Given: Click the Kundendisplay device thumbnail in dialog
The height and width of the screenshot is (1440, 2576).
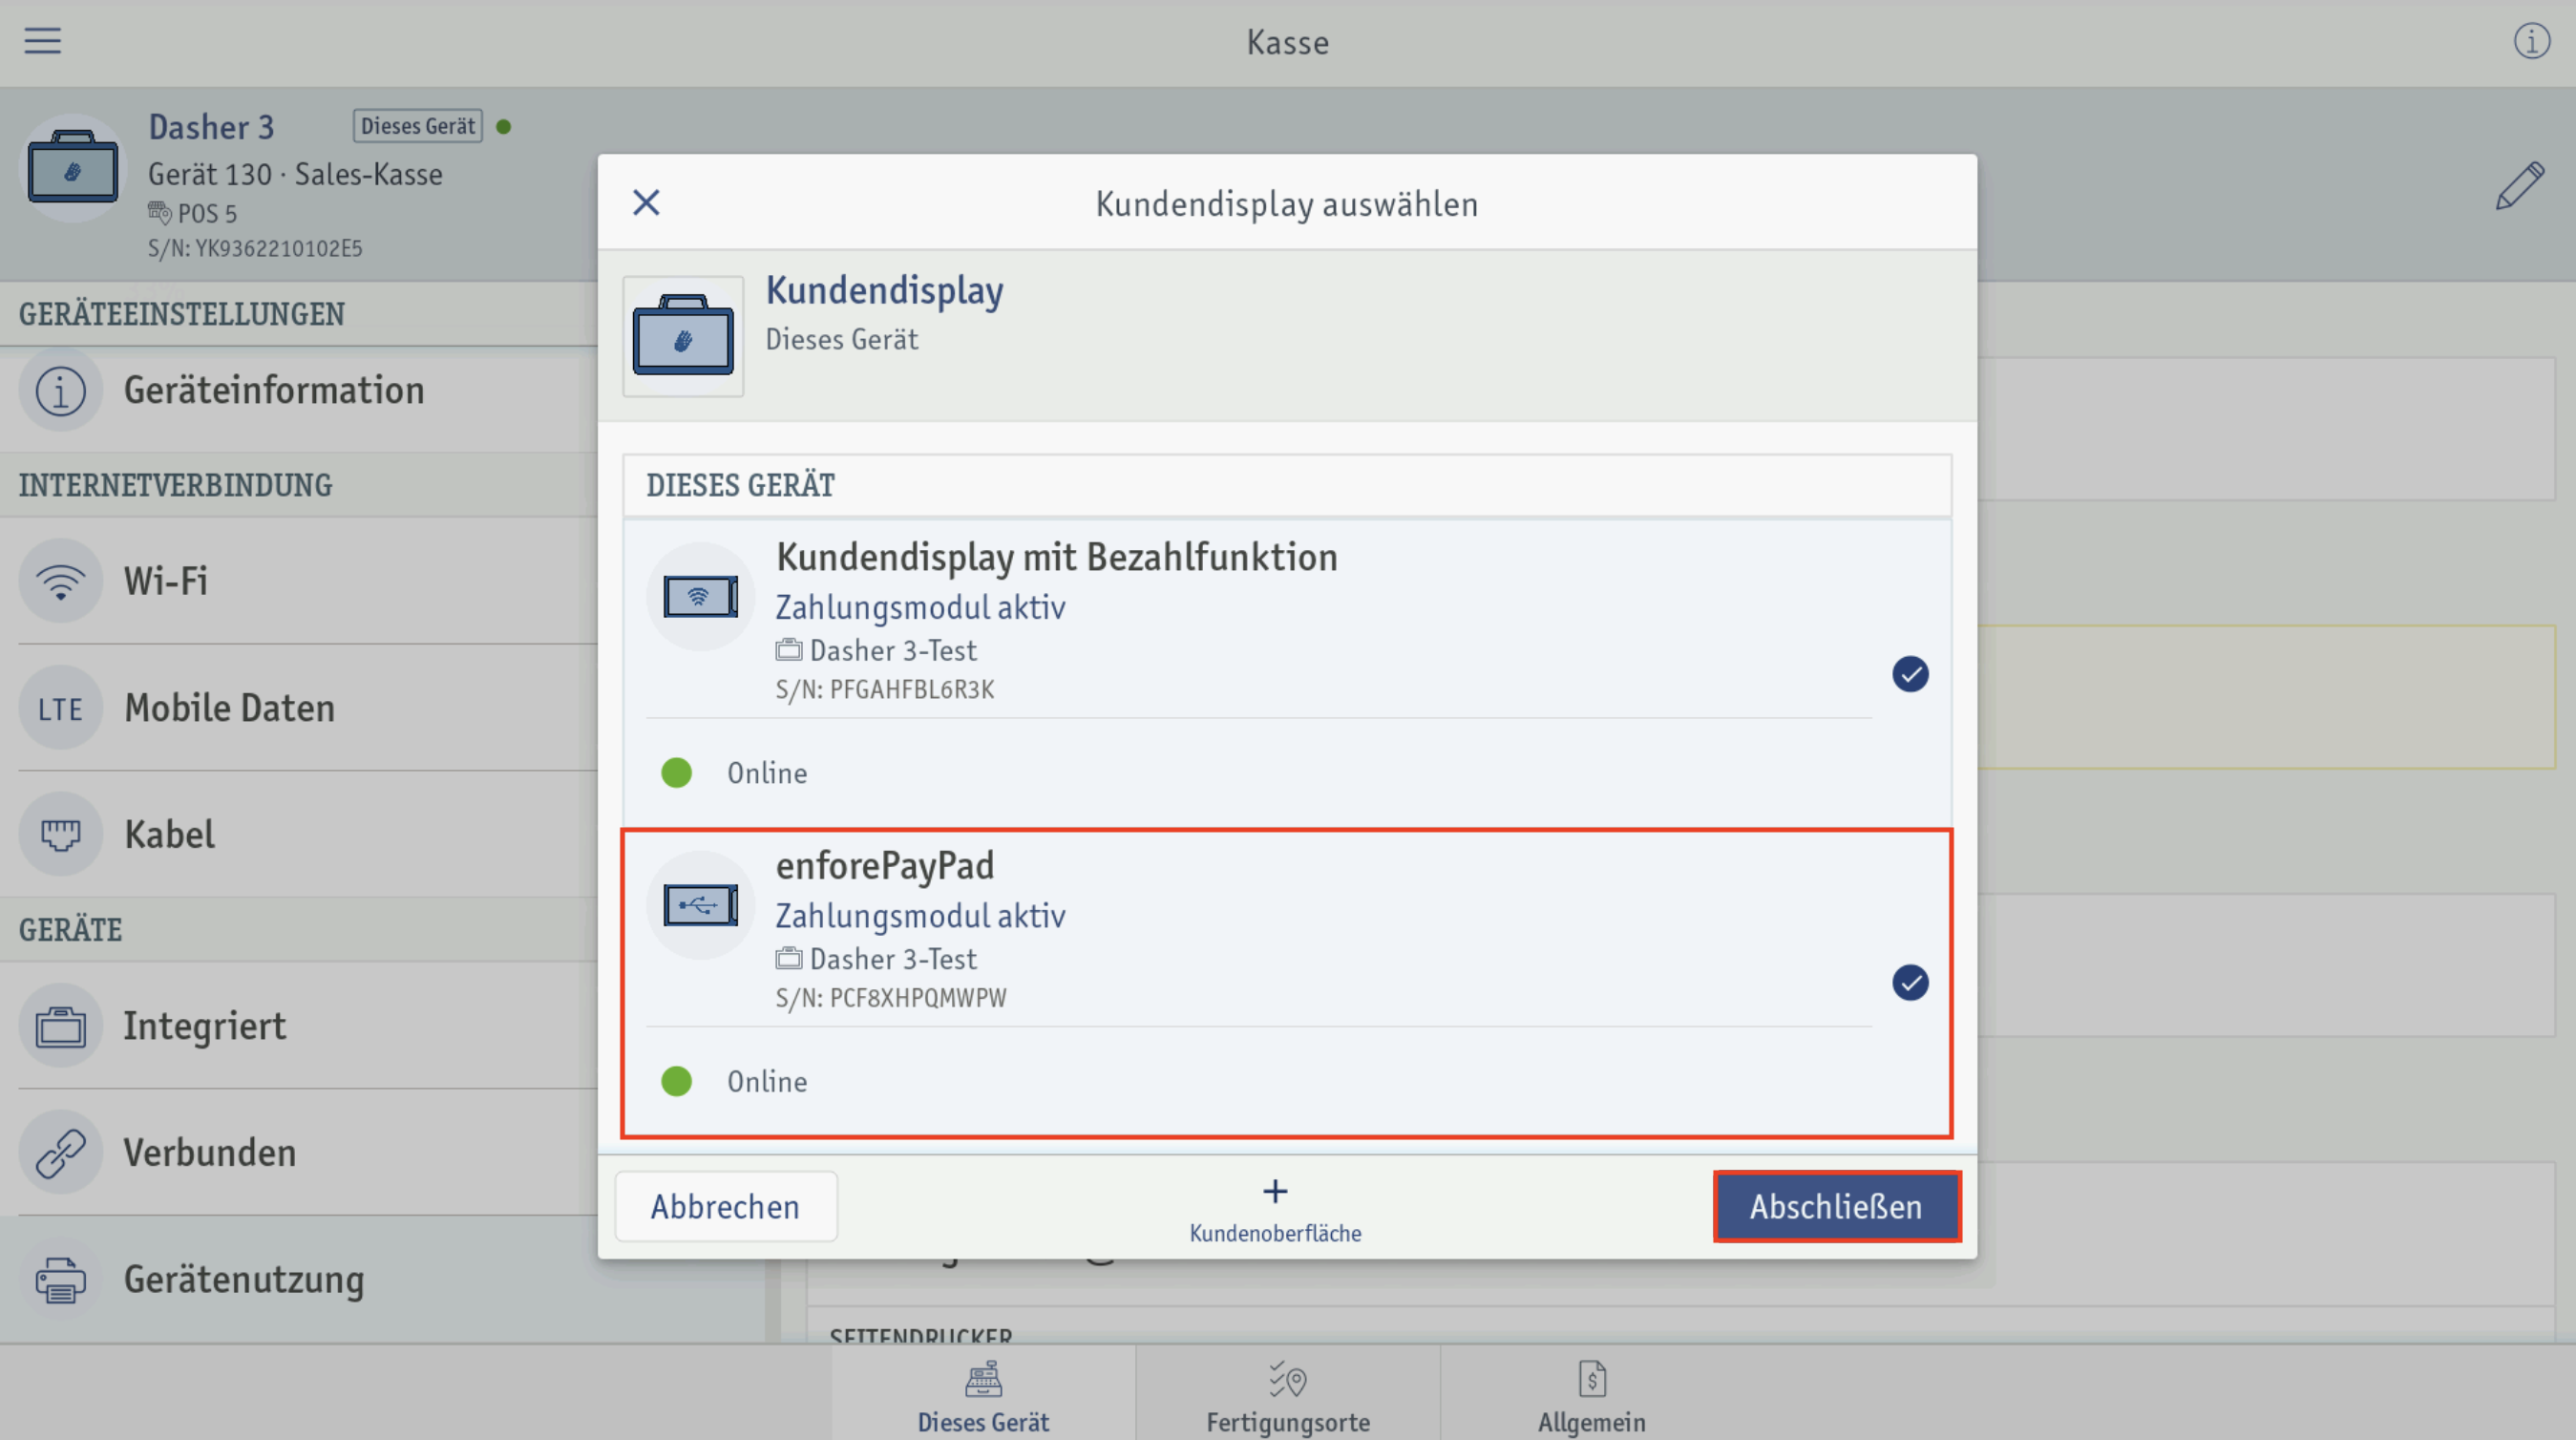Looking at the screenshot, I should click(x=683, y=336).
